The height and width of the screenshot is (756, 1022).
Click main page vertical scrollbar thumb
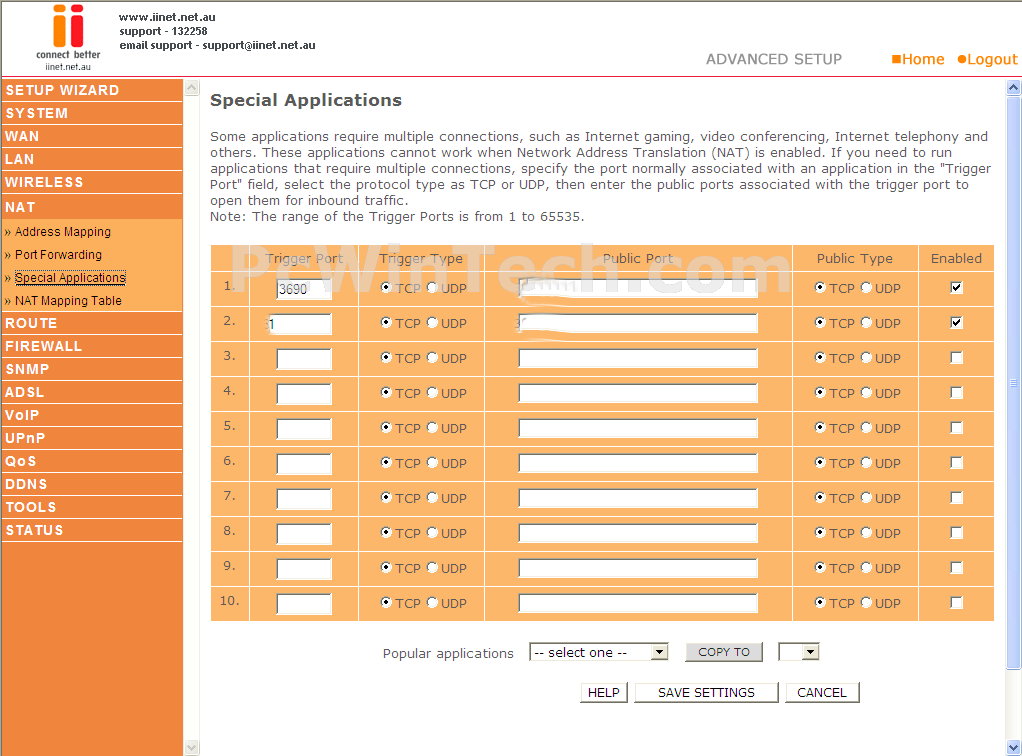[1014, 383]
